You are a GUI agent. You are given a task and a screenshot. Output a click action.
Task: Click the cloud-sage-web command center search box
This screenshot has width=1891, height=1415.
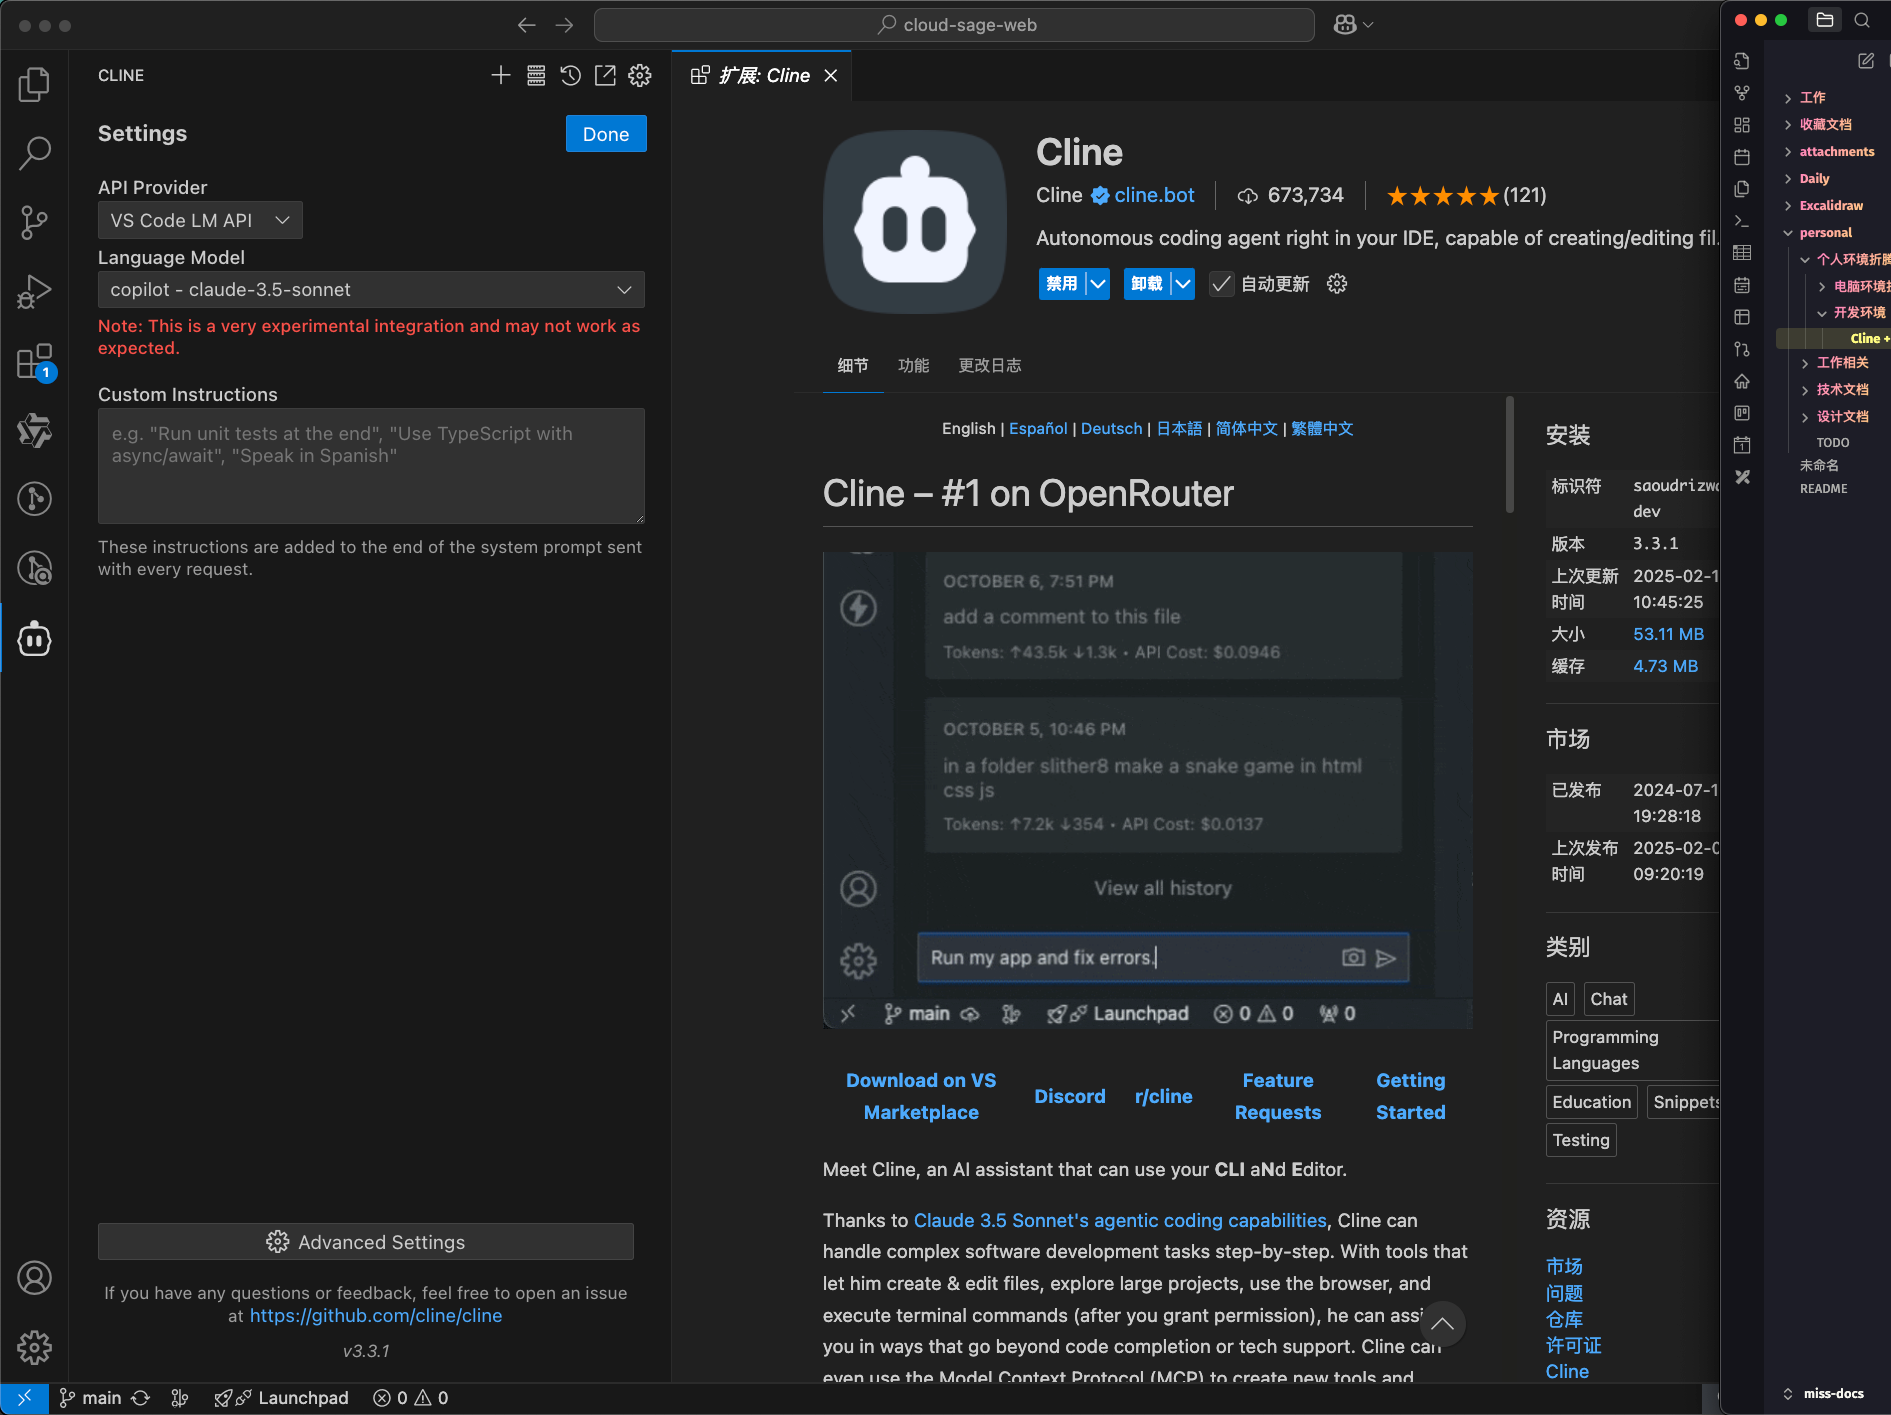tap(954, 25)
